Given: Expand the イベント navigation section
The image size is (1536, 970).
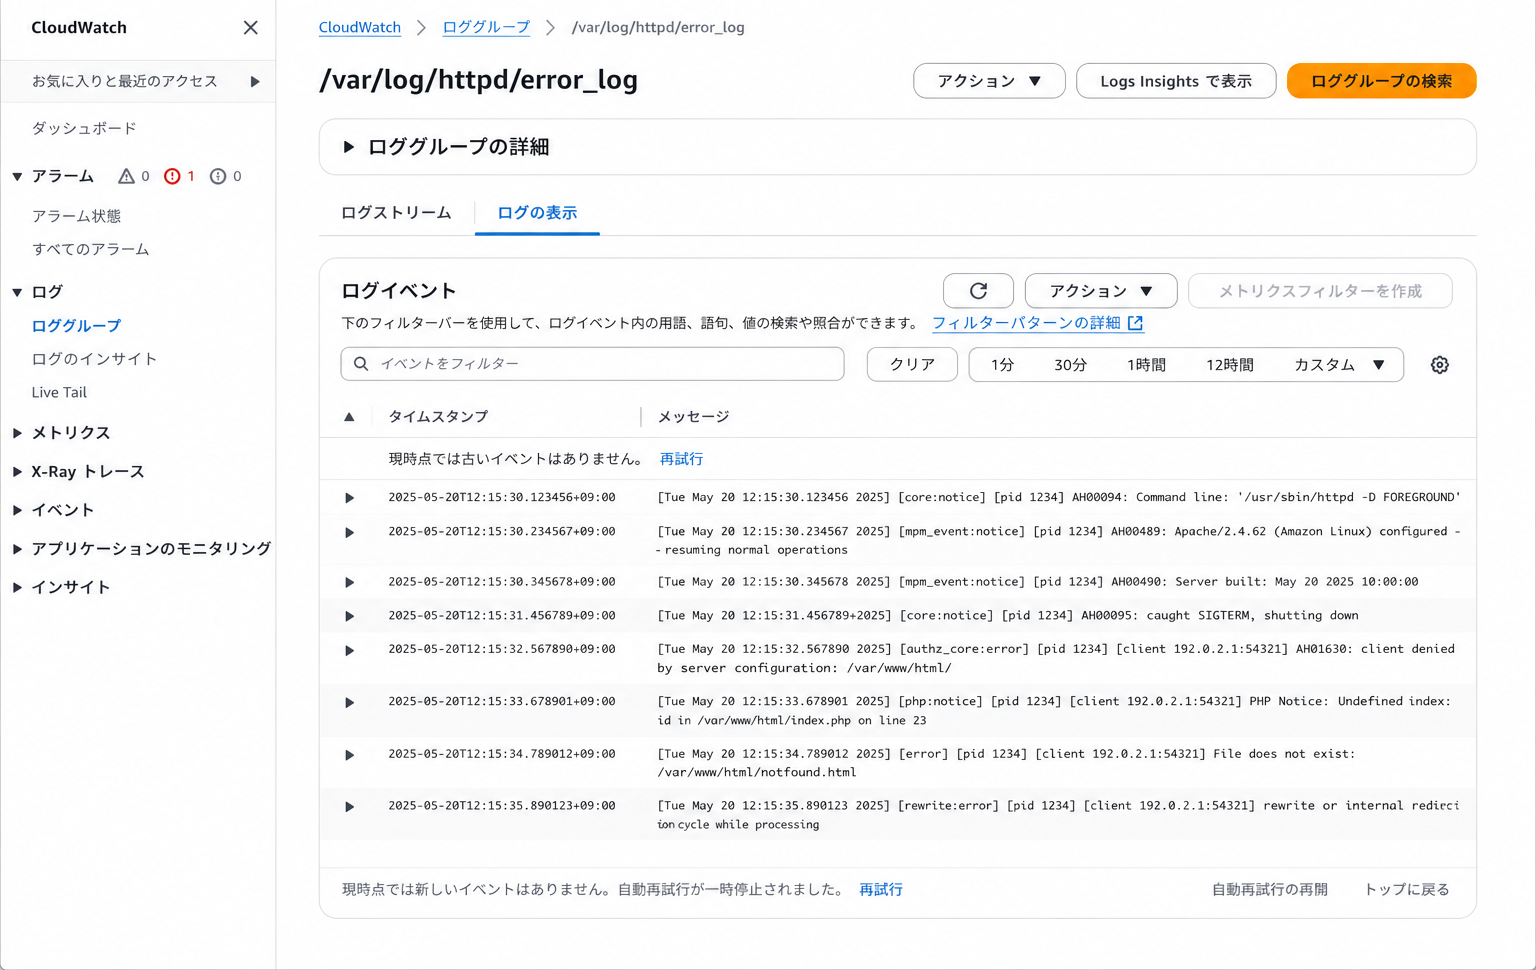Looking at the screenshot, I should tap(17, 510).
